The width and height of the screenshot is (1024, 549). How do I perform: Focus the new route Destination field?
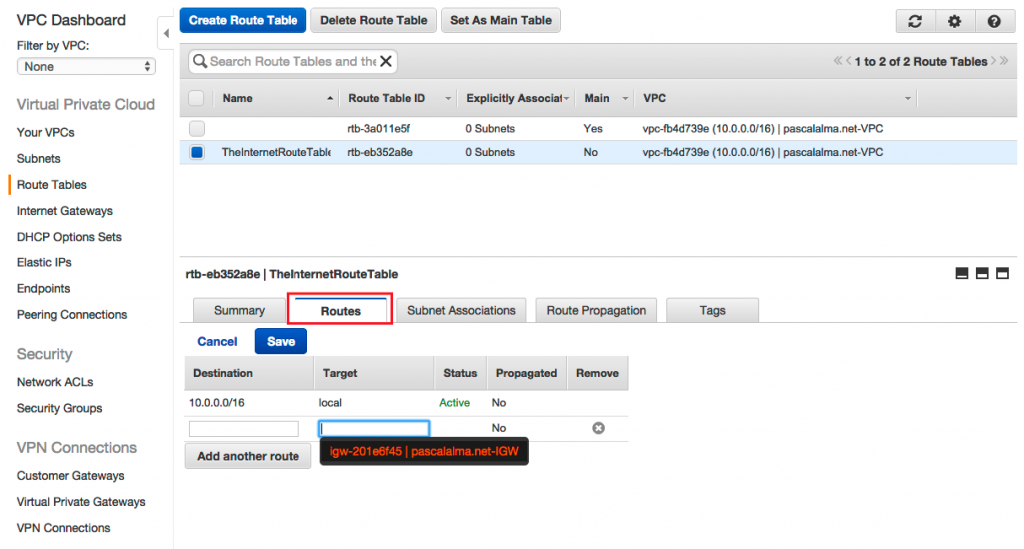tap(244, 428)
